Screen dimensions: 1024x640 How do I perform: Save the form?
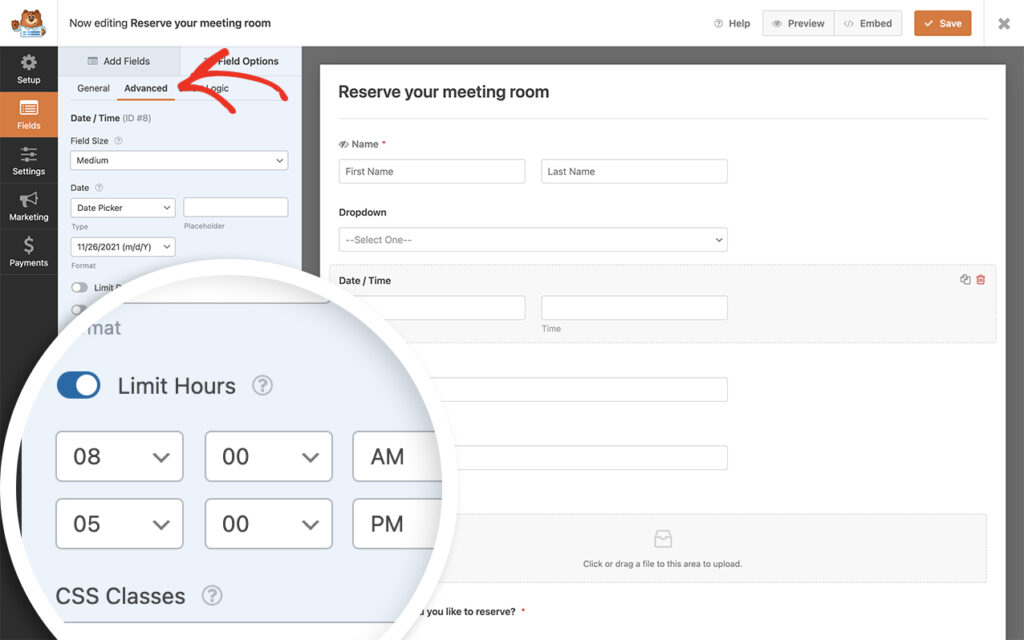pos(941,22)
